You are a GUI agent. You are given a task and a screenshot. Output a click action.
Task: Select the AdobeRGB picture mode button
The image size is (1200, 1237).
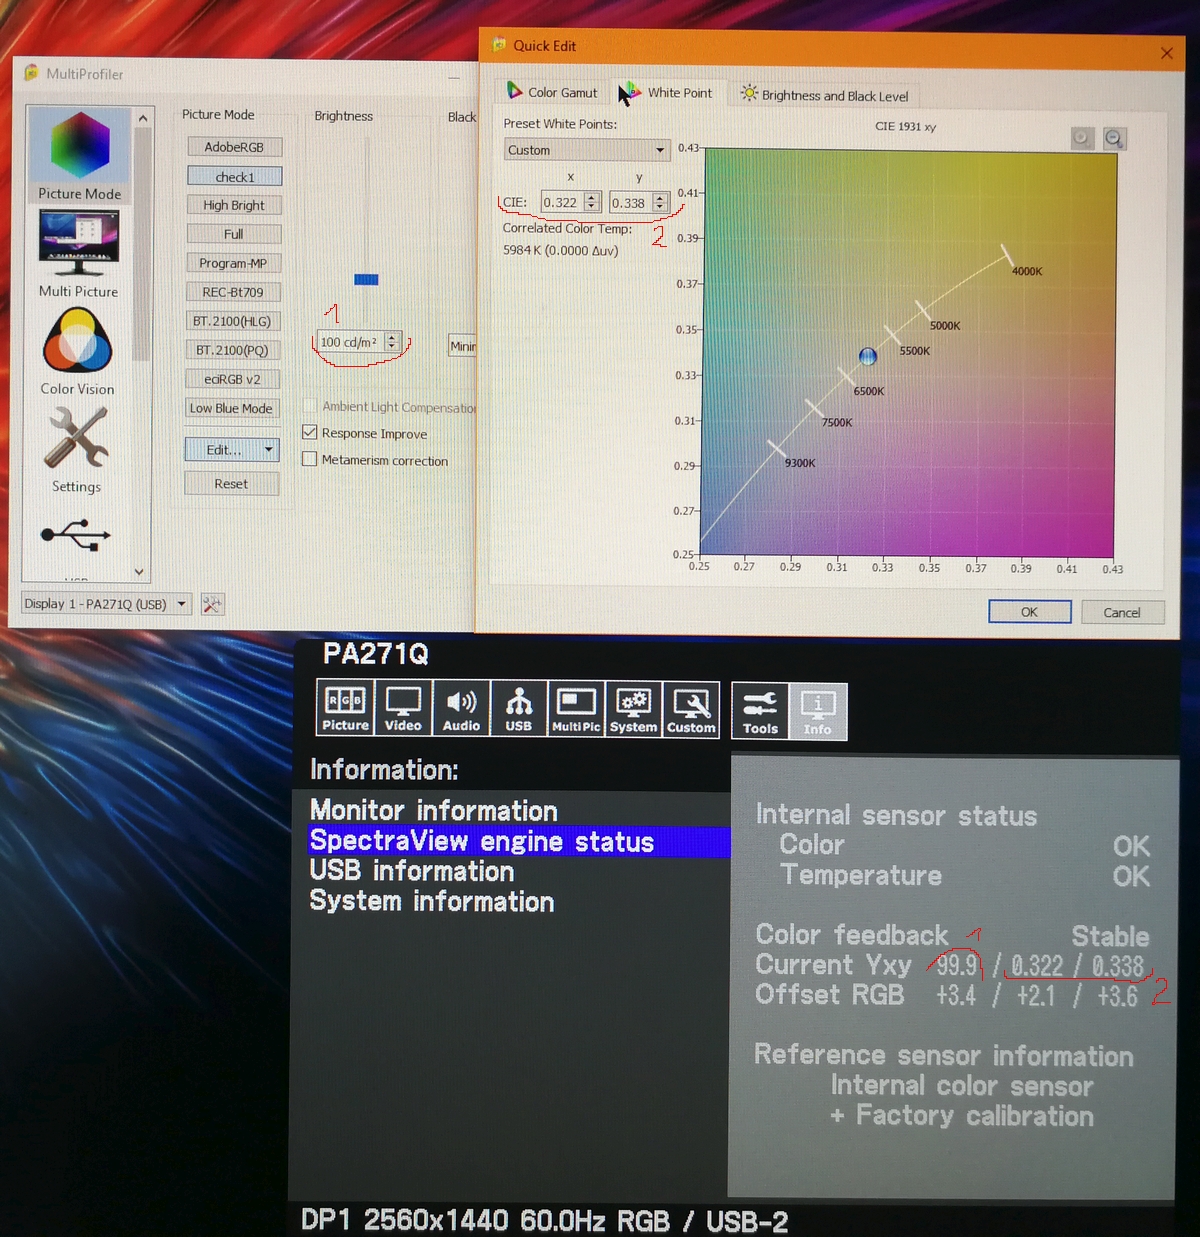pos(234,147)
